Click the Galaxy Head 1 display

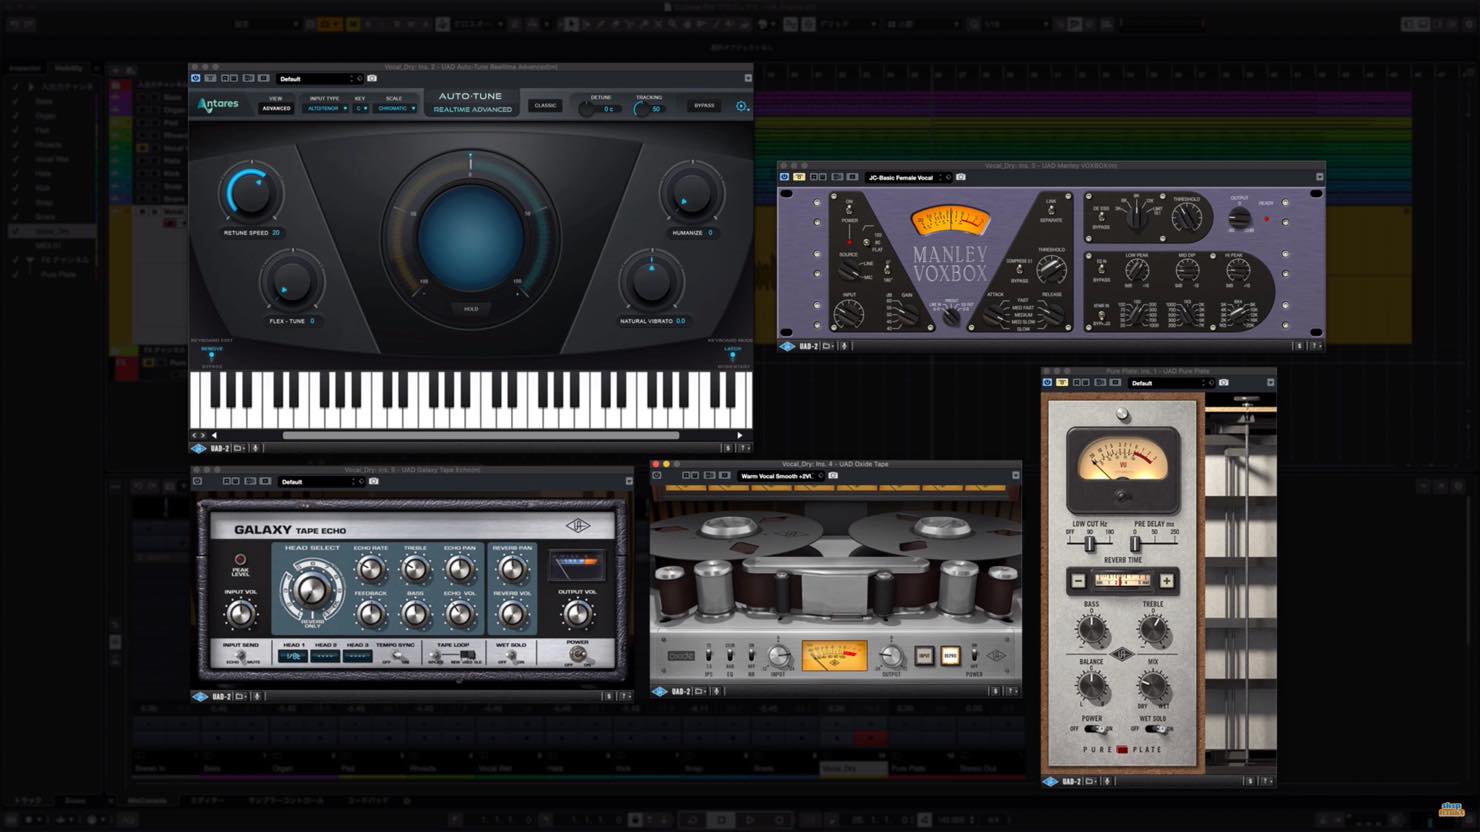293,657
